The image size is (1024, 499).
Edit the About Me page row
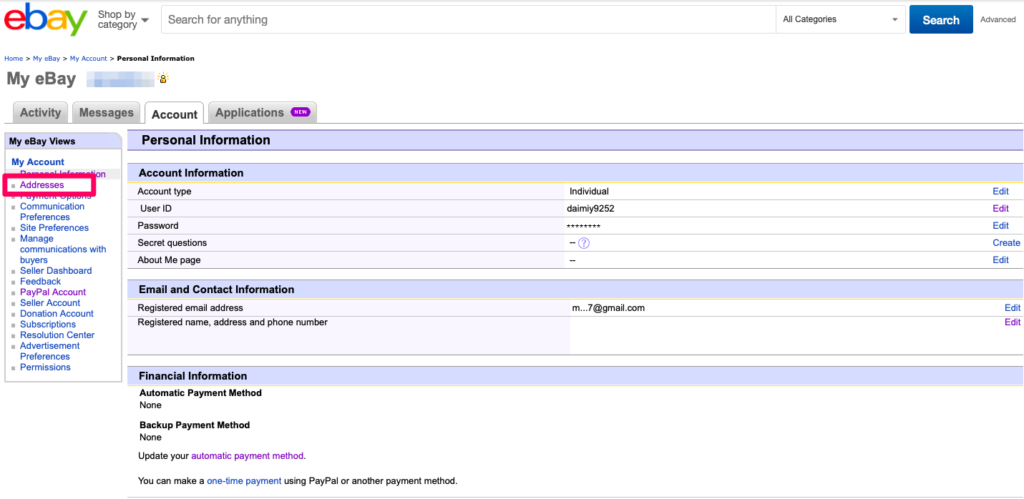coord(1000,259)
